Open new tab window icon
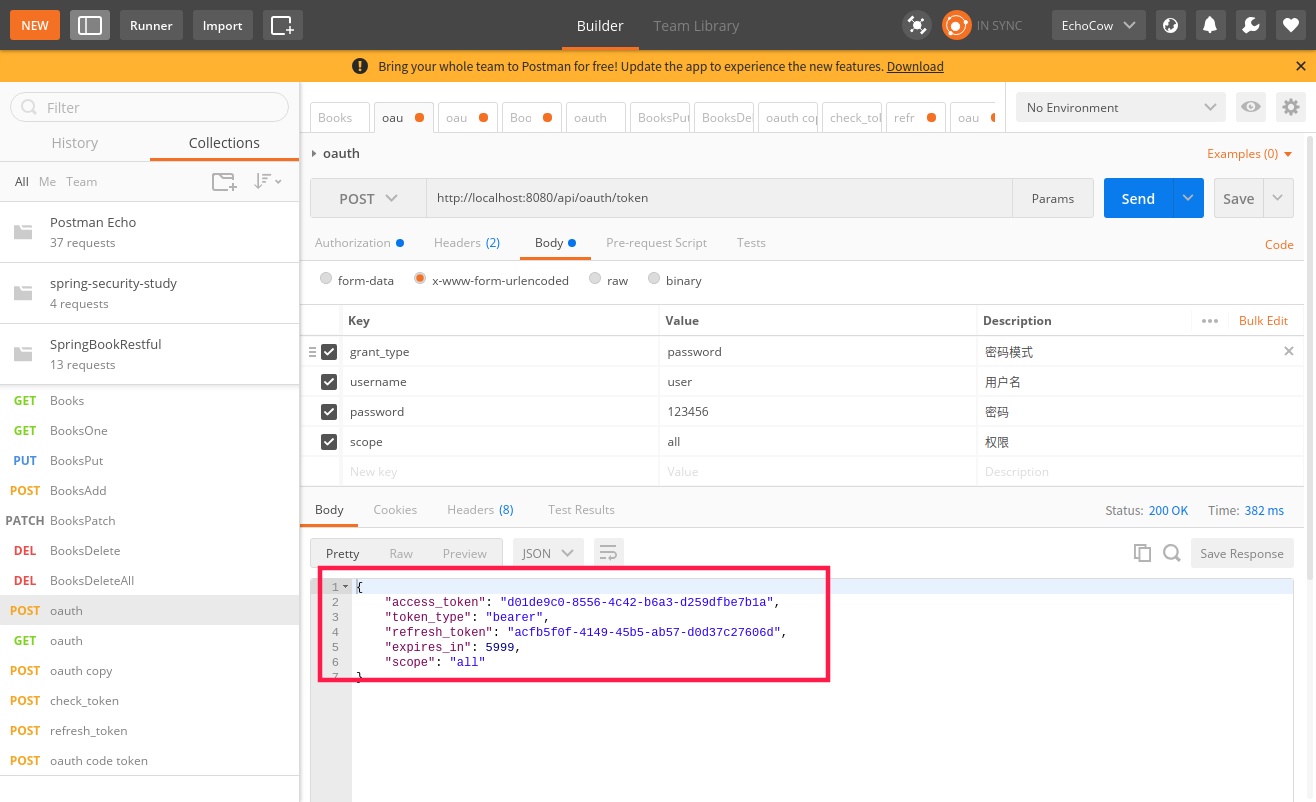Image resolution: width=1316 pixels, height=802 pixels. click(283, 25)
